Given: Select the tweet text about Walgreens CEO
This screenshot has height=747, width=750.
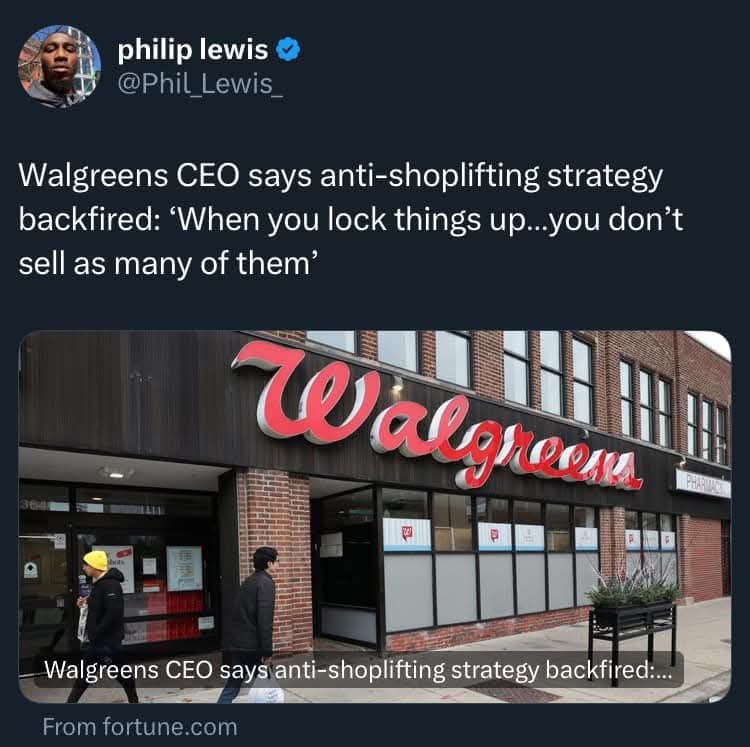Looking at the screenshot, I should point(351,220).
